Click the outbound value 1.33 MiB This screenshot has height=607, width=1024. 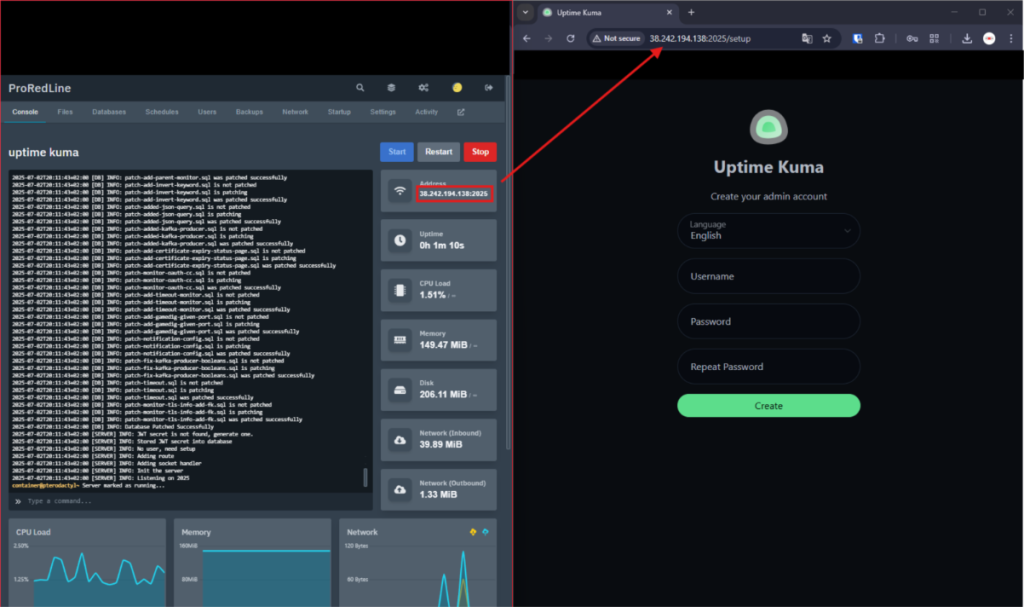click(438, 495)
